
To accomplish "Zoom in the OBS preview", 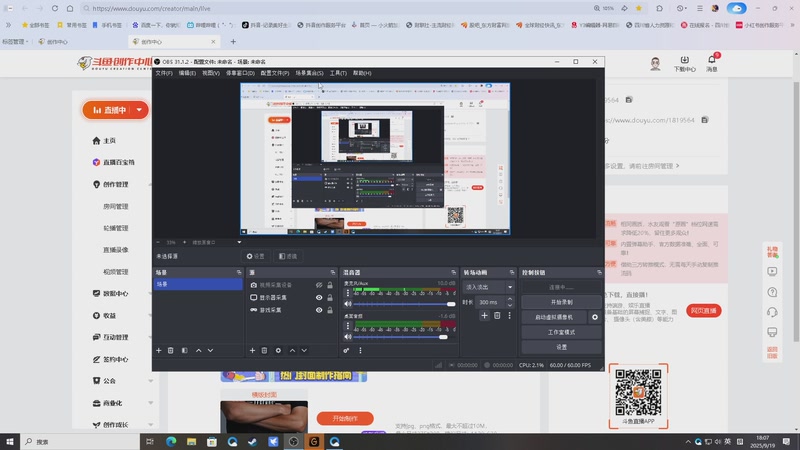I will [184, 242].
